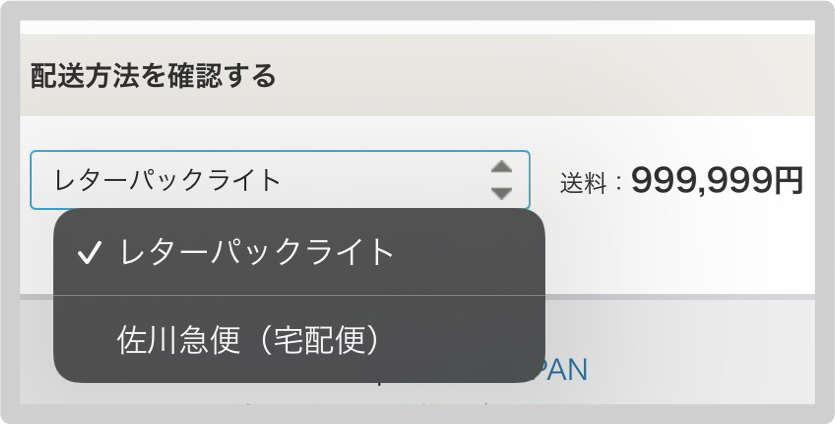Click the 999,999円 shipping fee amount
835x424 pixels.
(717, 181)
